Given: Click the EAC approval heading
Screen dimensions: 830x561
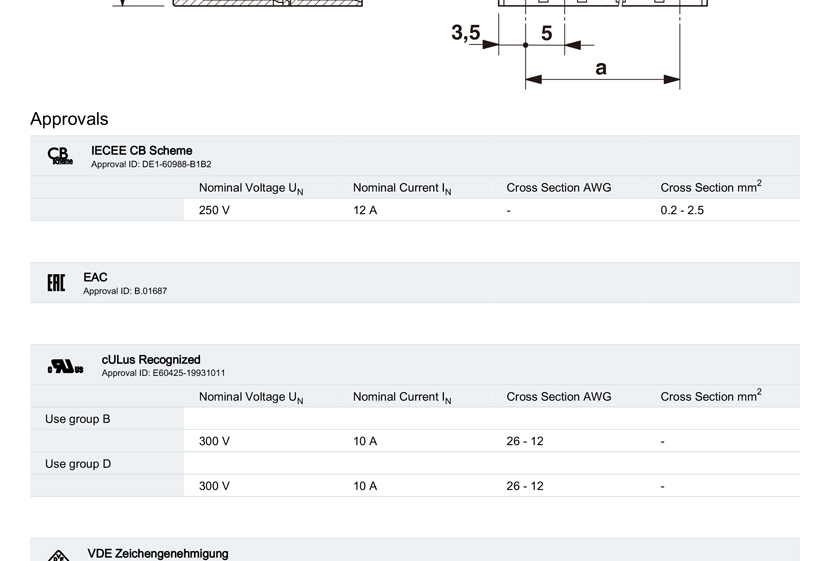Looking at the screenshot, I should [x=95, y=277].
